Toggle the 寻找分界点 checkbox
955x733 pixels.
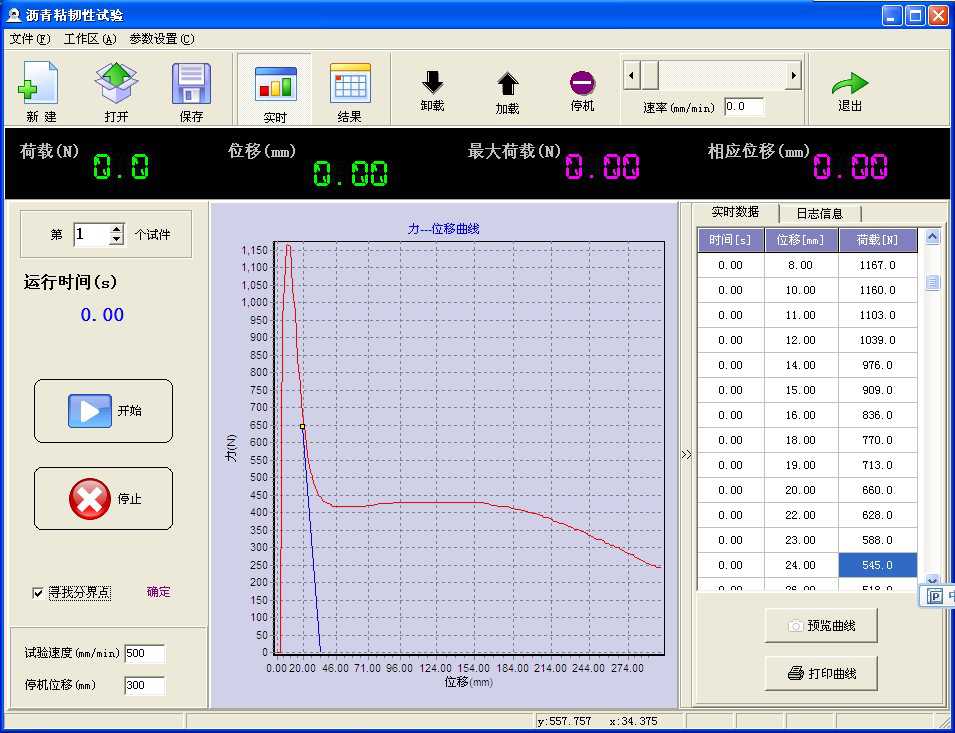click(x=38, y=592)
